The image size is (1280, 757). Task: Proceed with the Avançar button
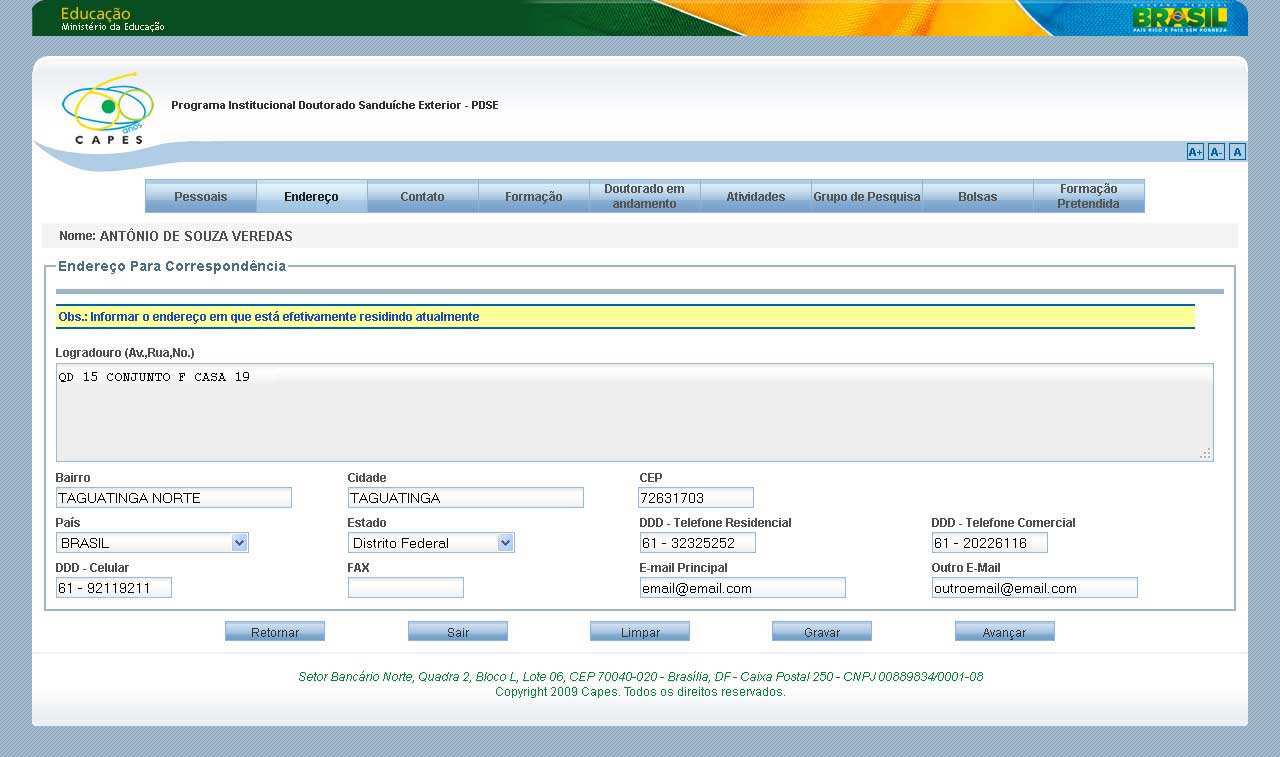[x=1004, y=632]
